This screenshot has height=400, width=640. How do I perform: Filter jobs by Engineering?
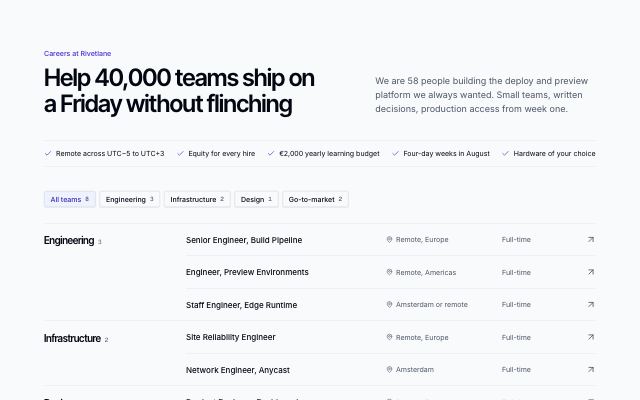click(129, 200)
